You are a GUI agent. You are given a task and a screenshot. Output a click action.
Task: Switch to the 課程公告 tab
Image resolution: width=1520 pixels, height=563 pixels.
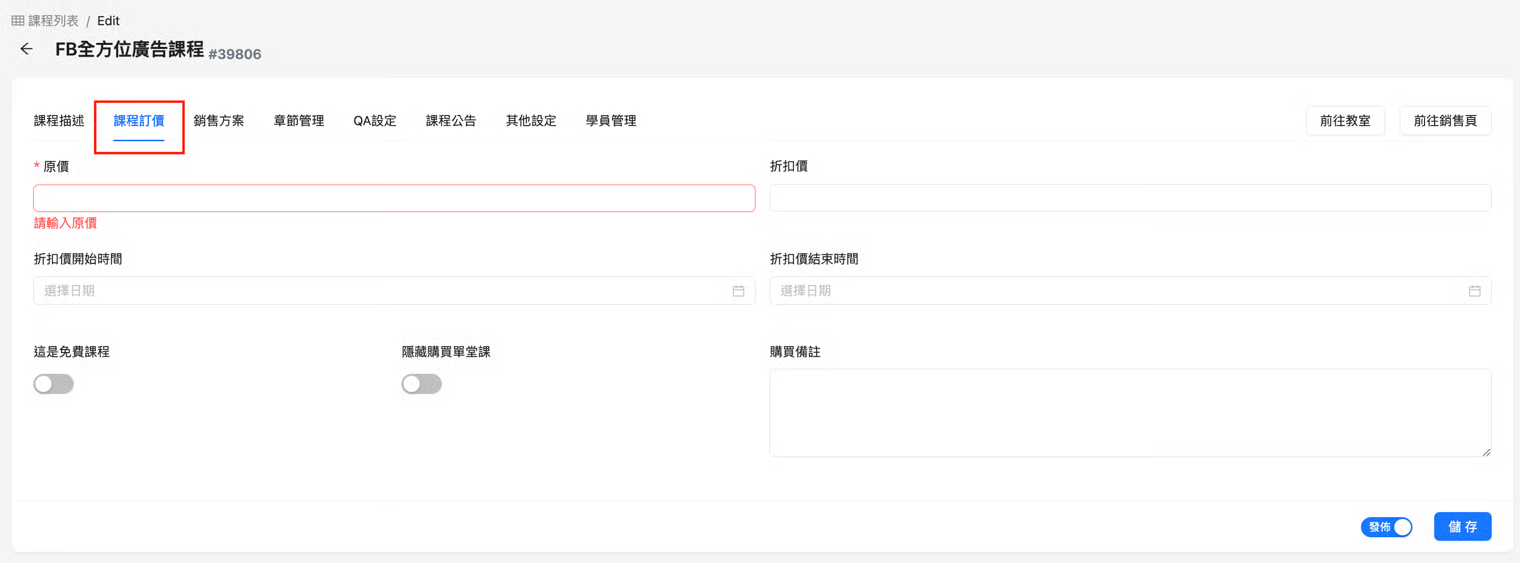click(451, 121)
